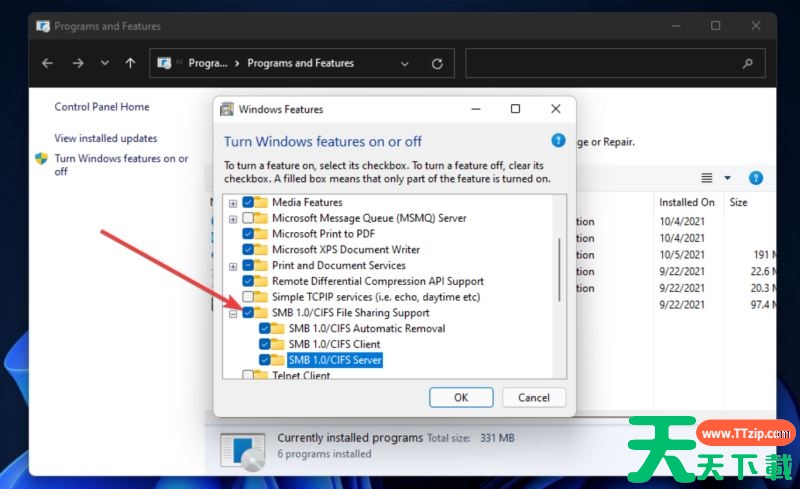The height and width of the screenshot is (489, 800).
Task: Click the folder icon beside SMB 1.0/CIFS Server
Action: [277, 360]
